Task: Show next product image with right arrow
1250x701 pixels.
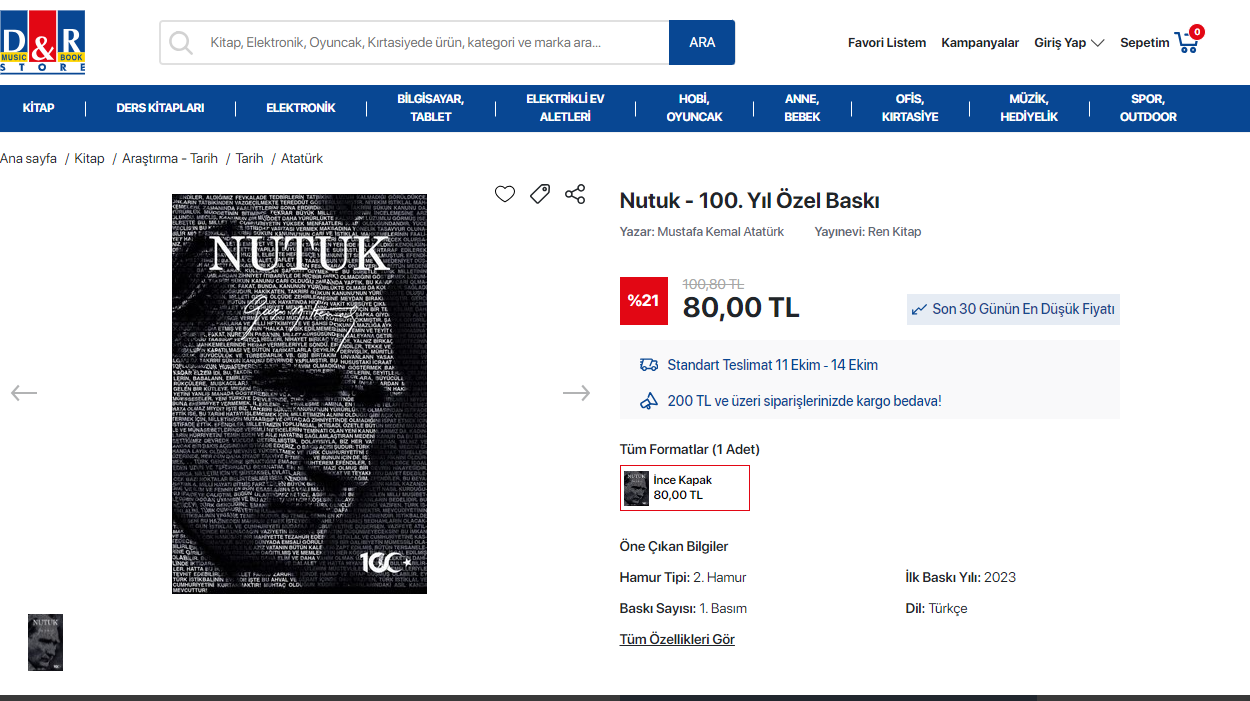Action: point(576,393)
